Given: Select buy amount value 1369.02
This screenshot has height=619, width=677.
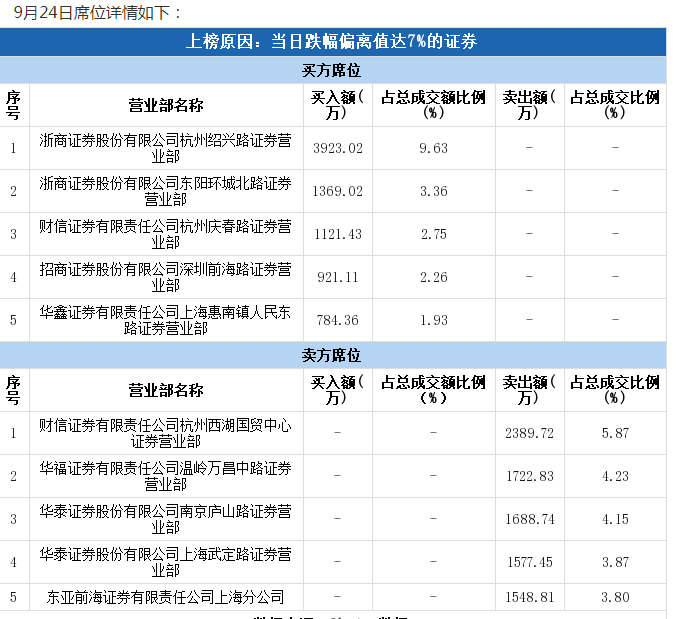Looking at the screenshot, I should [338, 191].
